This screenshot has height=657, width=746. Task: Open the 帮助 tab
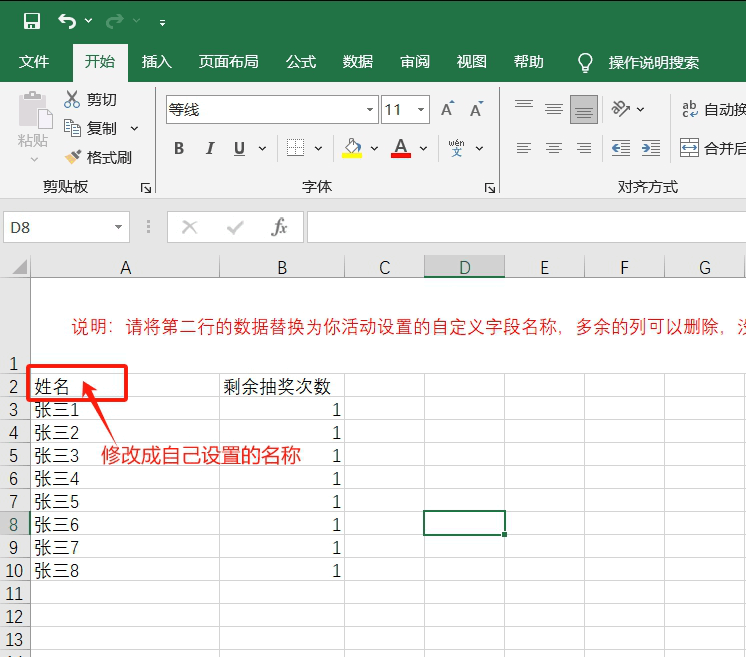pos(529,62)
